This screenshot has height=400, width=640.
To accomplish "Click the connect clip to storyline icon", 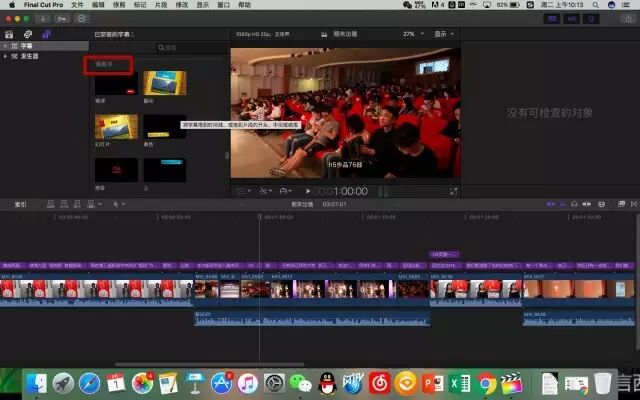I will (x=51, y=204).
